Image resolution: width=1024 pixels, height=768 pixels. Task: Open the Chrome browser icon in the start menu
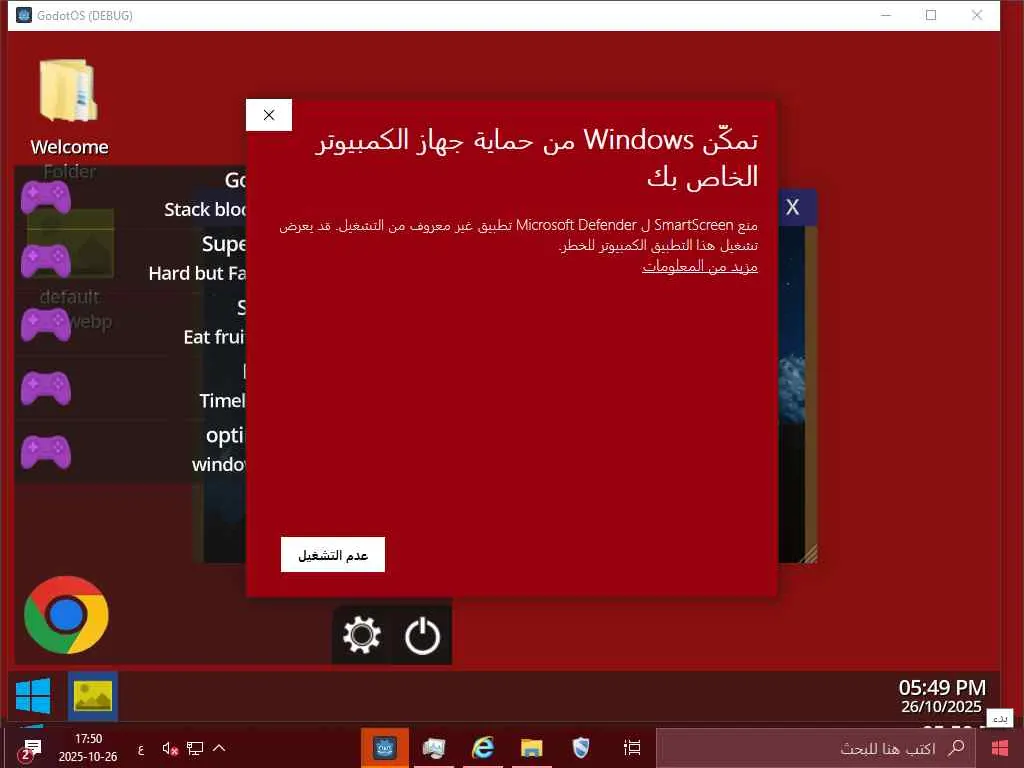pyautogui.click(x=66, y=615)
